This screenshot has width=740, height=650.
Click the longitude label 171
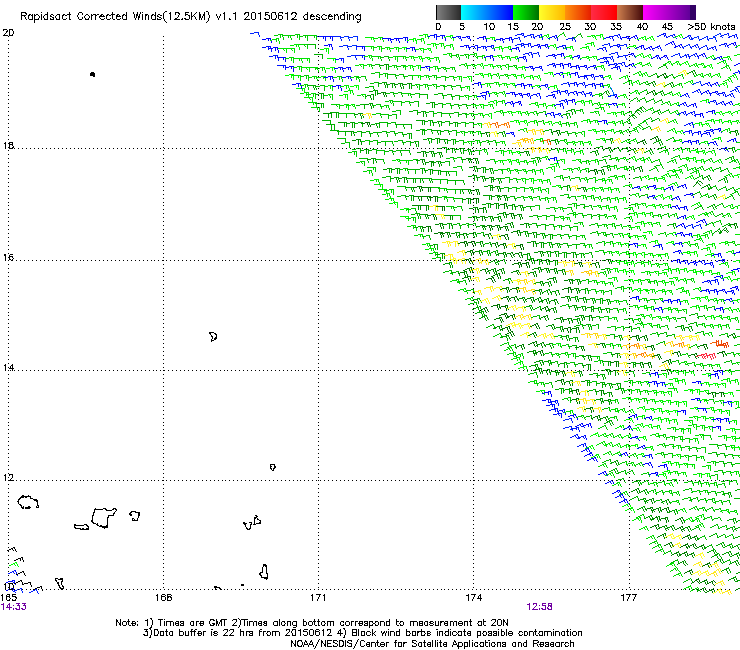318,598
